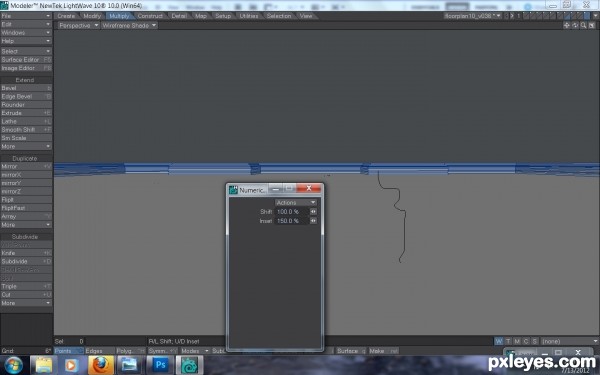Open the Wireframe Shade display dropdown

point(129,25)
